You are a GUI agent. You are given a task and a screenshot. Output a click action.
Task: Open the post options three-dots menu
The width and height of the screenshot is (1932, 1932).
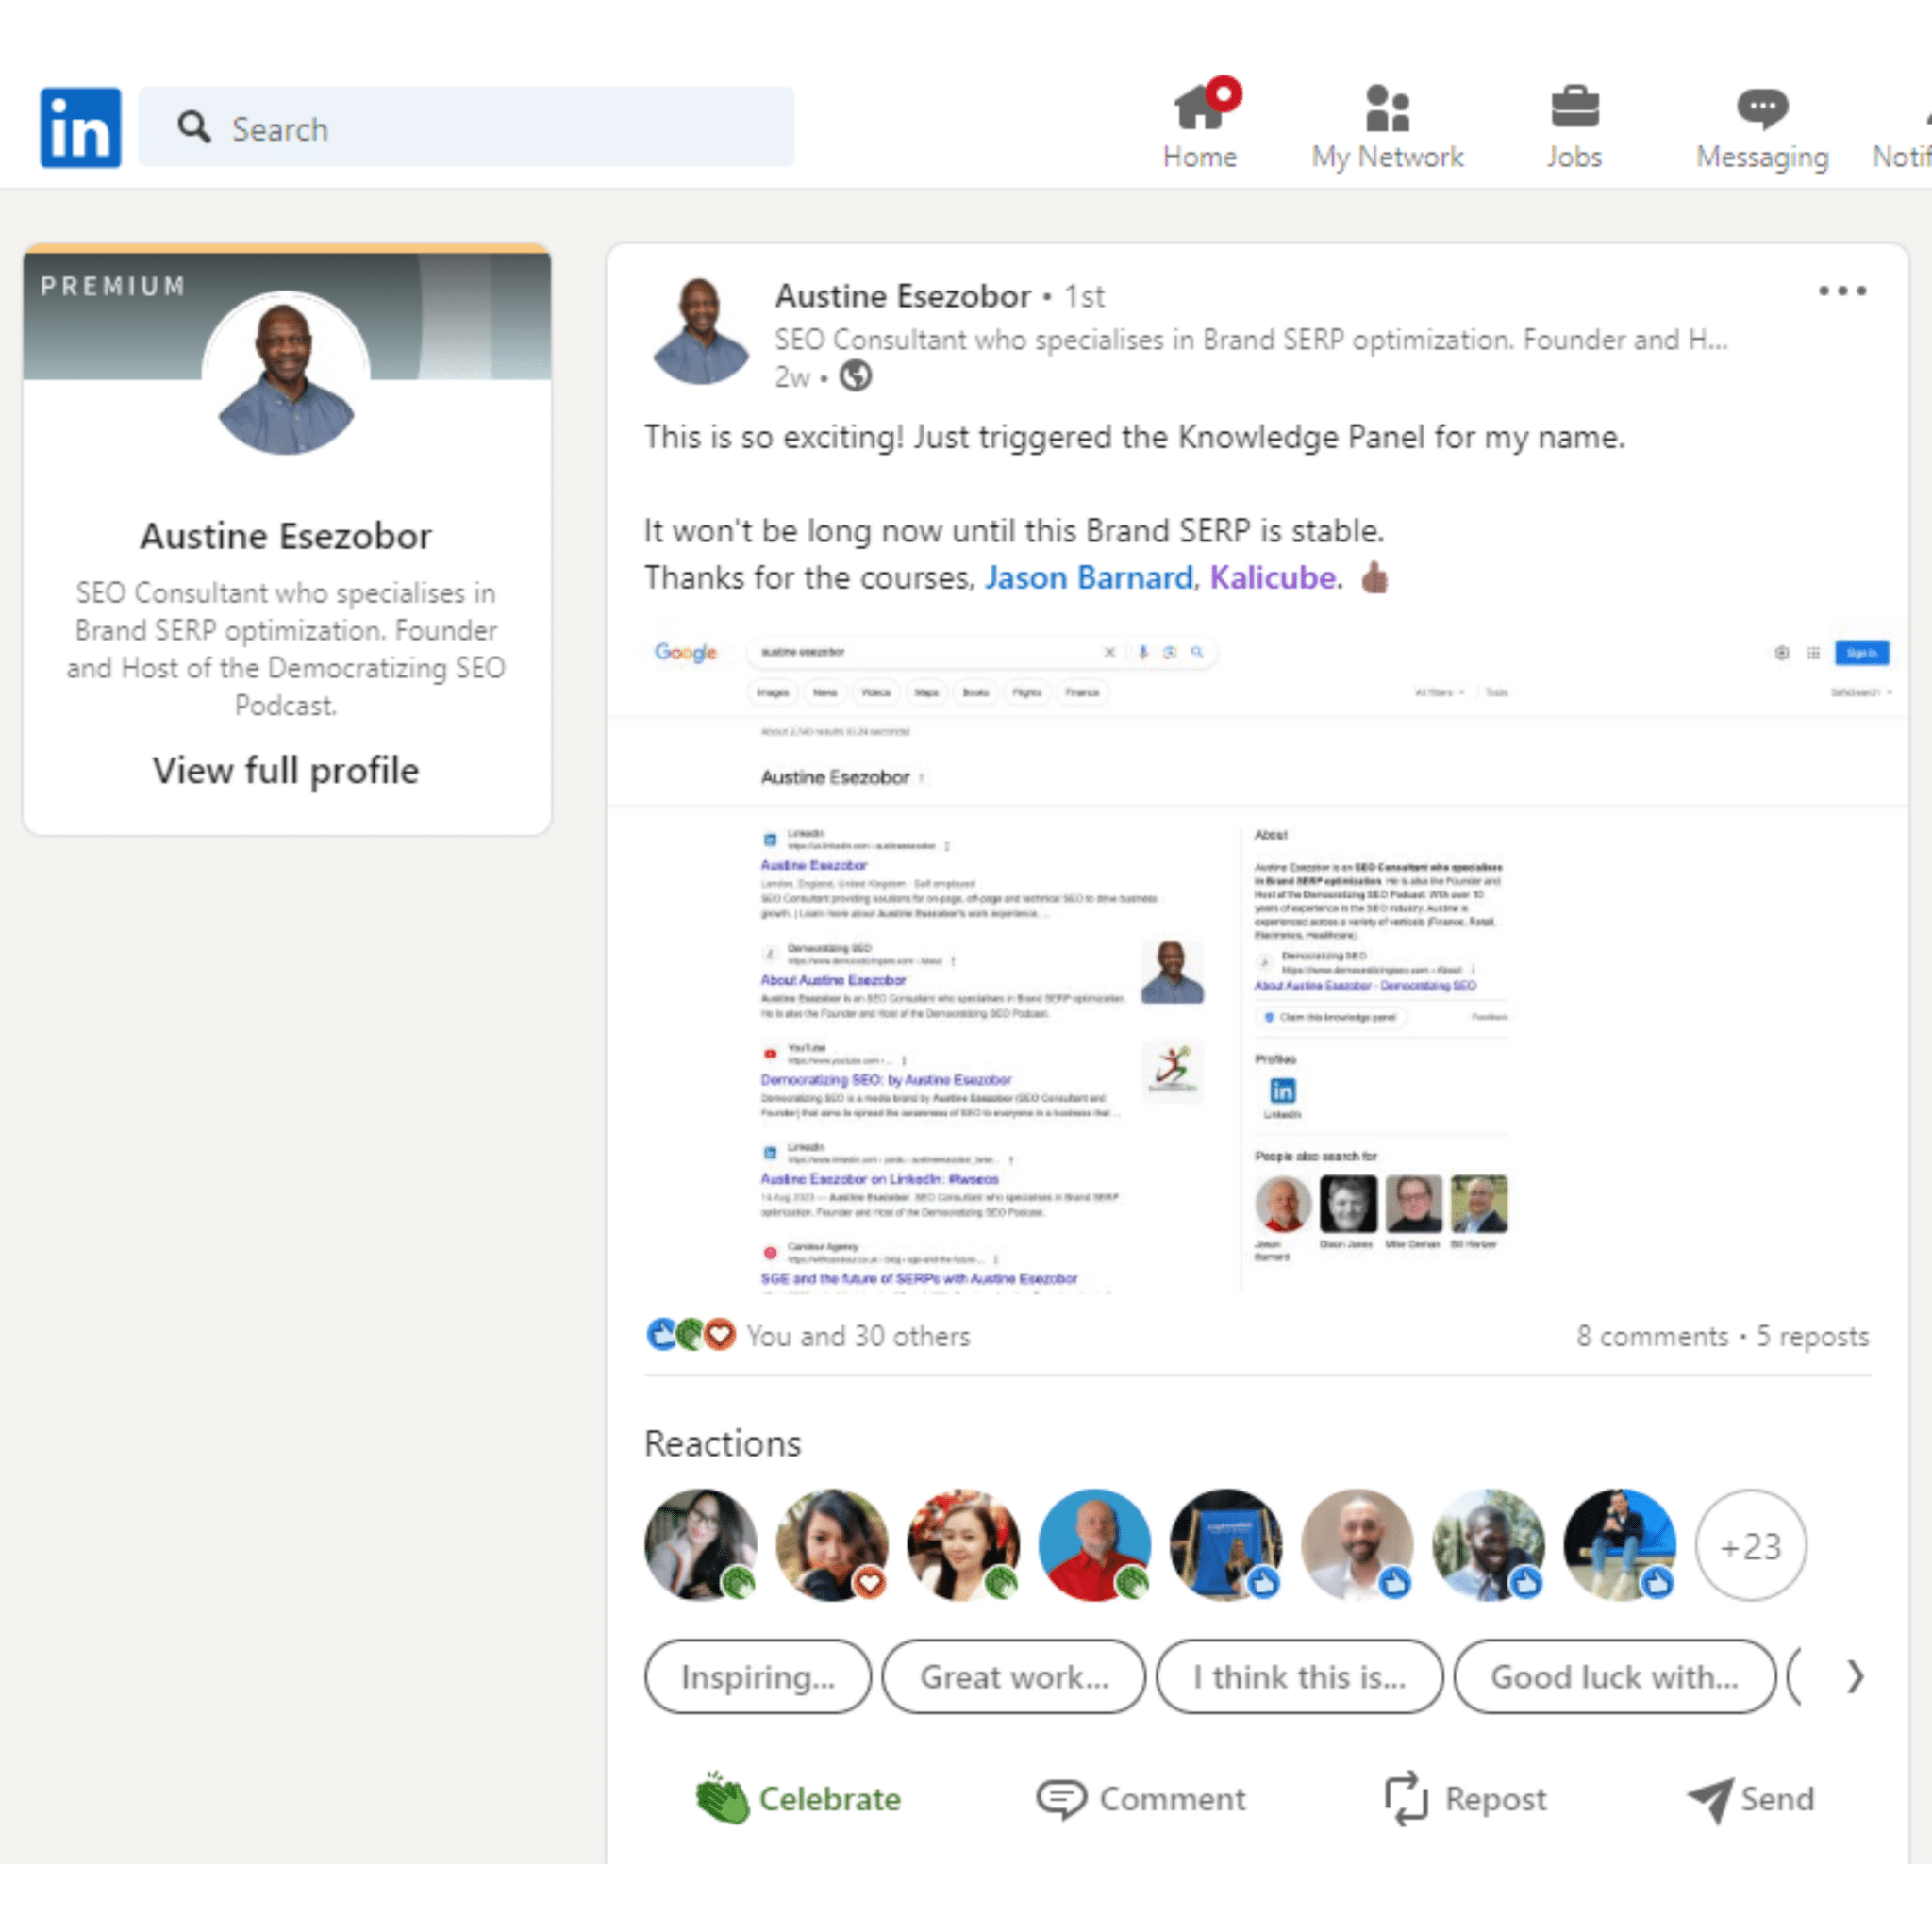1842,291
